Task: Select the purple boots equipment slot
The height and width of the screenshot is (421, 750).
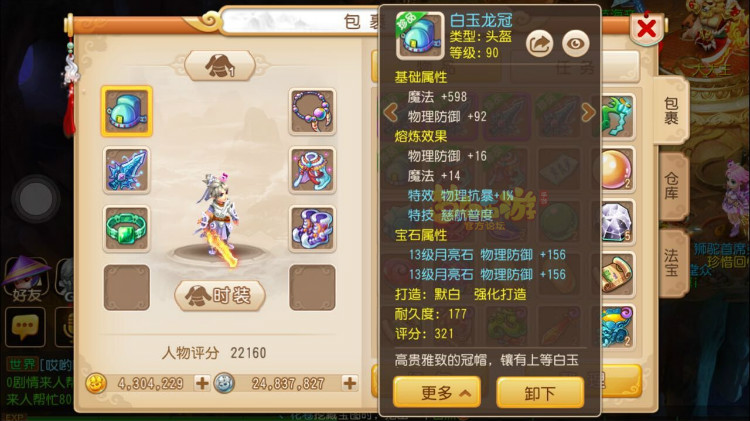Action: coord(312,229)
